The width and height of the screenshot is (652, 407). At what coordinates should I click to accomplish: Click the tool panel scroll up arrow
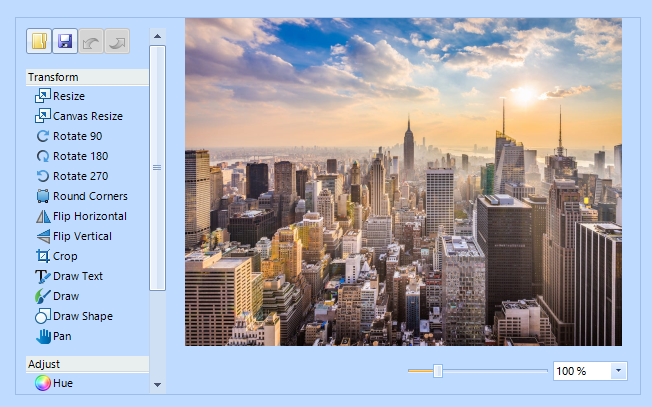[157, 36]
